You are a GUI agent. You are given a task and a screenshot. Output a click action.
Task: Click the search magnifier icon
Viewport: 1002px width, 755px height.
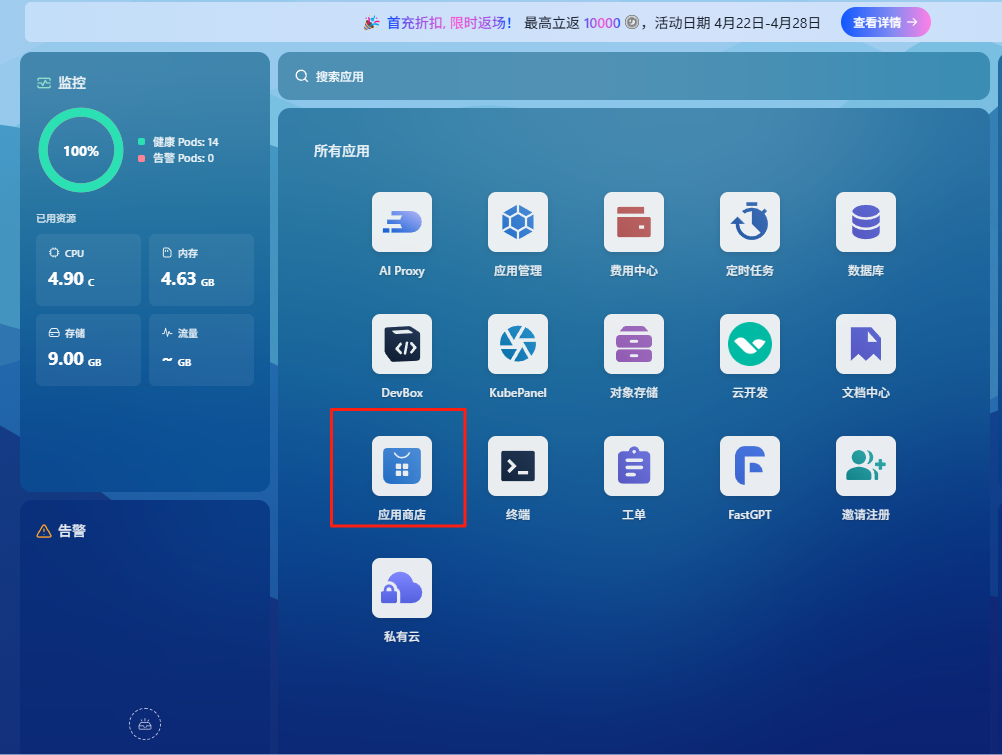(x=302, y=76)
